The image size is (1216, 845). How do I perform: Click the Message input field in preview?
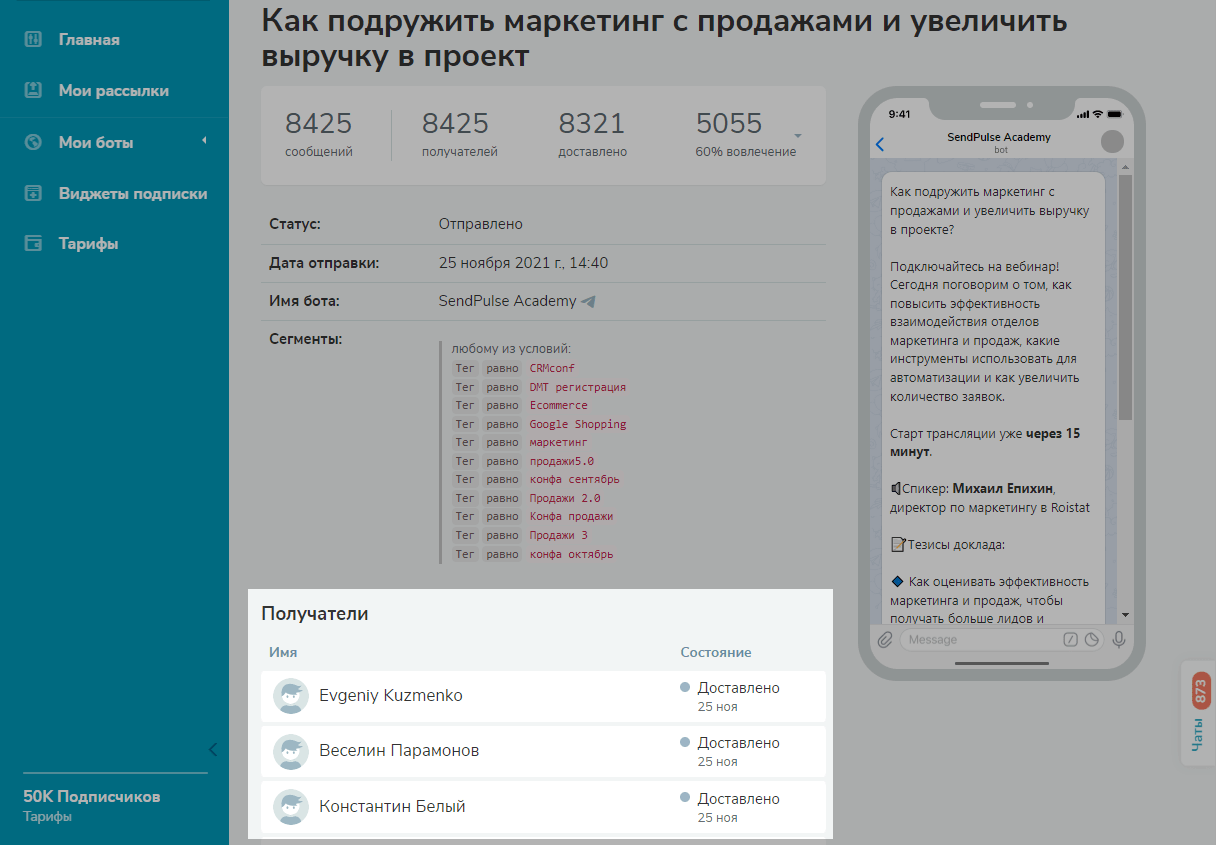pyautogui.click(x=980, y=640)
